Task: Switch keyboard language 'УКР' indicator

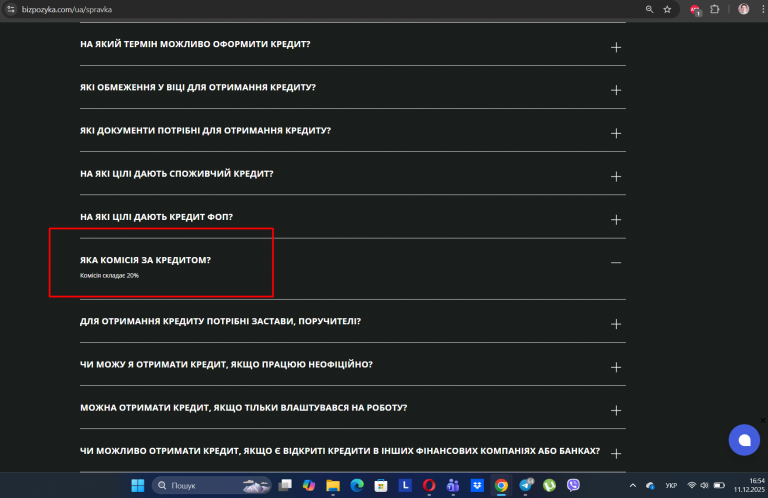Action: [x=671, y=486]
